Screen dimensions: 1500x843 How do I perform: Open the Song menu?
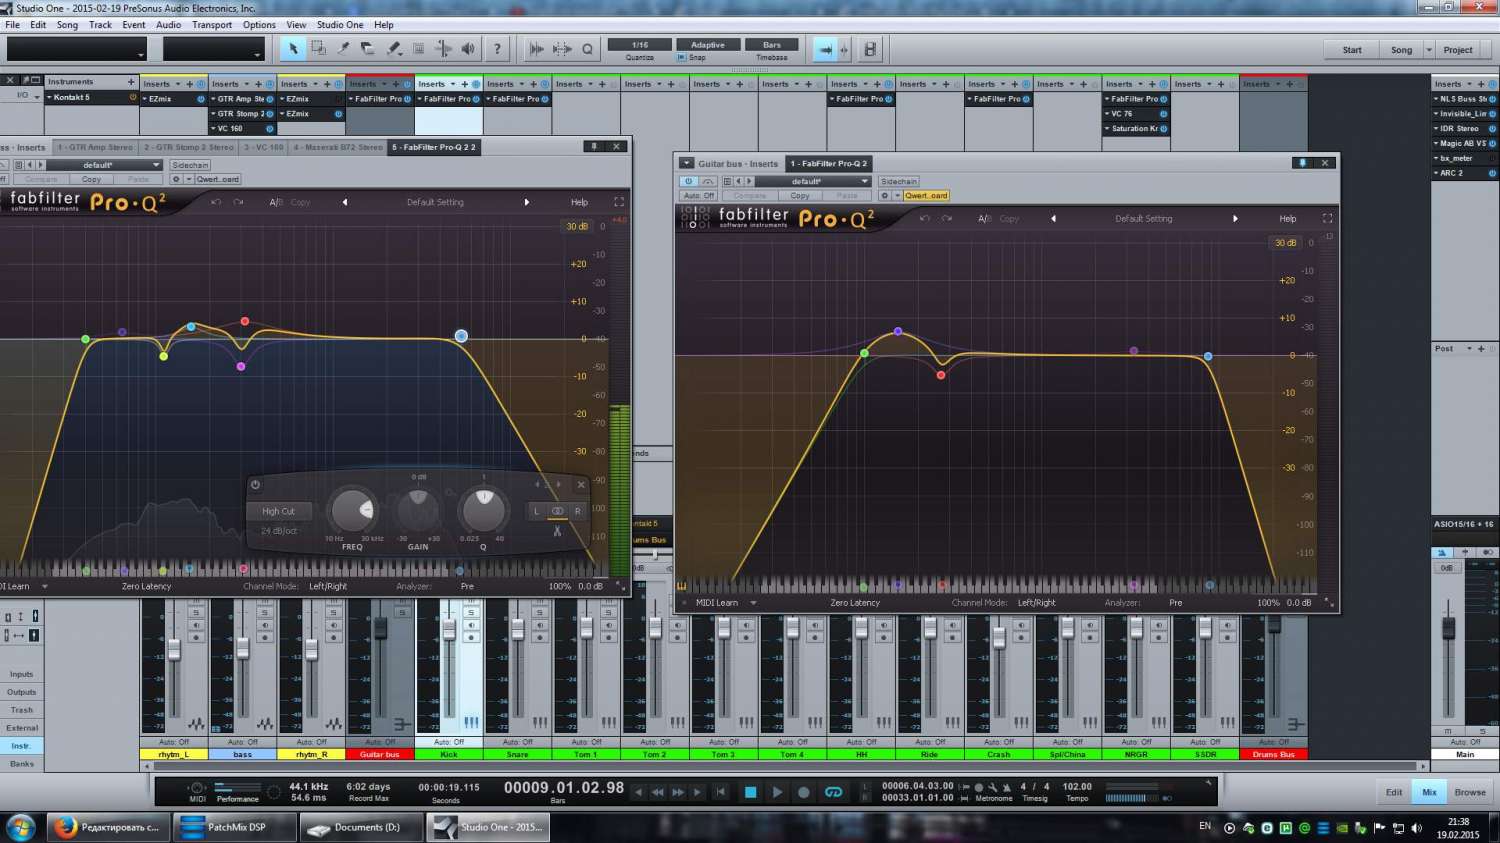tap(67, 25)
